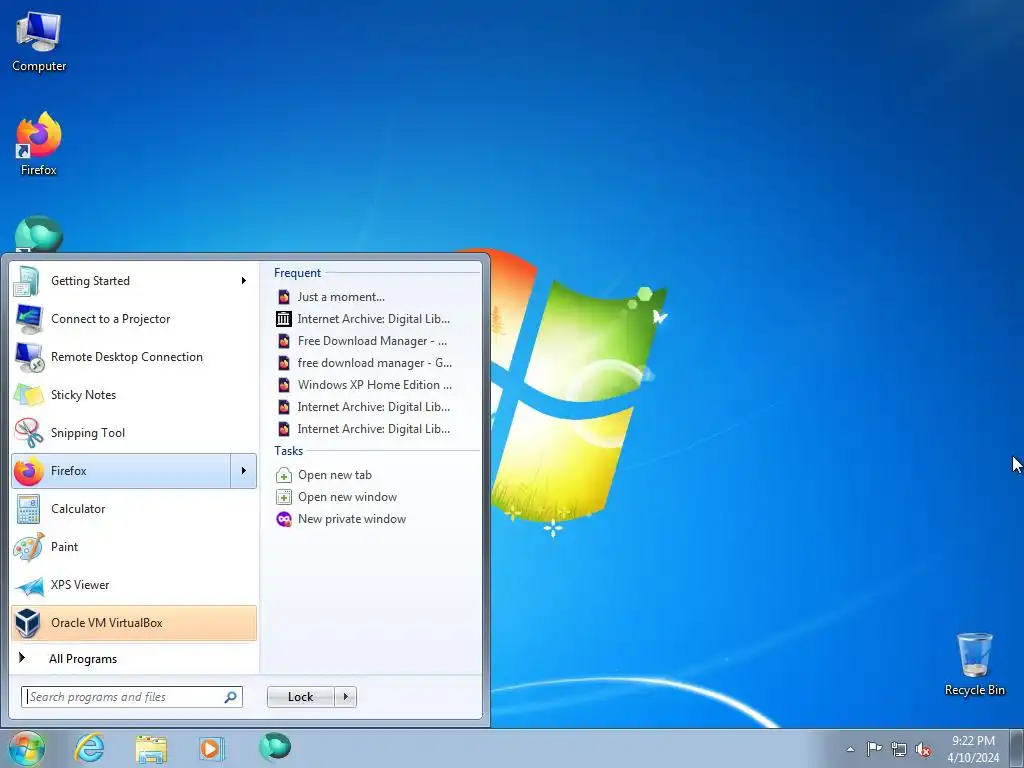Open Calculator from Start menu
The width and height of the screenshot is (1024, 768).
point(134,509)
